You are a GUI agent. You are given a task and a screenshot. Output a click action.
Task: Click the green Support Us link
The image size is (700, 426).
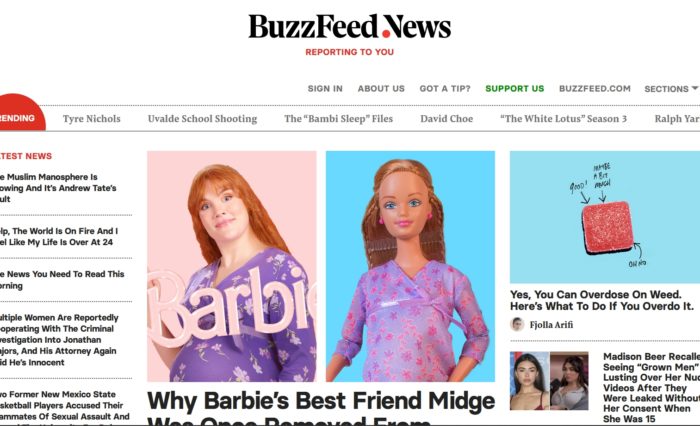pos(515,88)
